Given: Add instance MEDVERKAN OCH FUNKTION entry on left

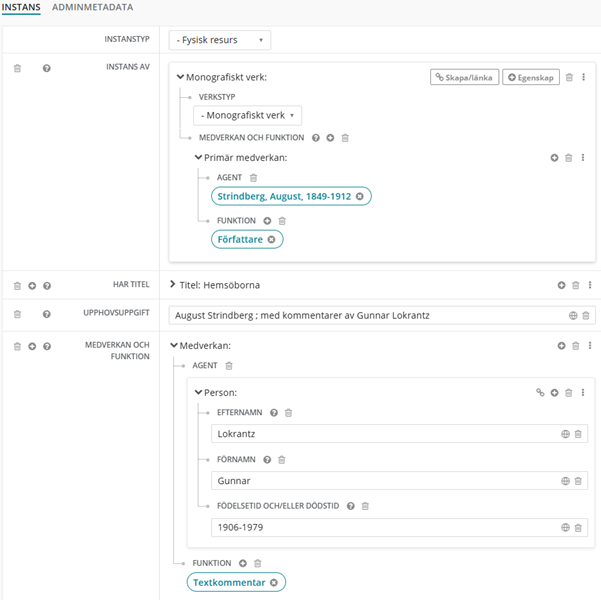Looking at the screenshot, I should tap(32, 346).
